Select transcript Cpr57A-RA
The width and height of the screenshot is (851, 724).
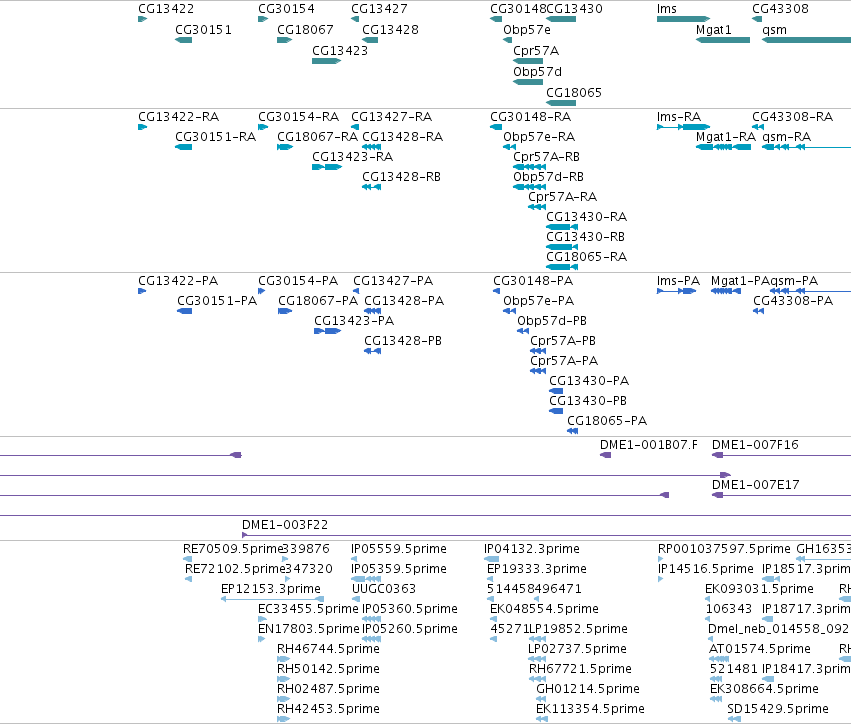click(x=537, y=207)
